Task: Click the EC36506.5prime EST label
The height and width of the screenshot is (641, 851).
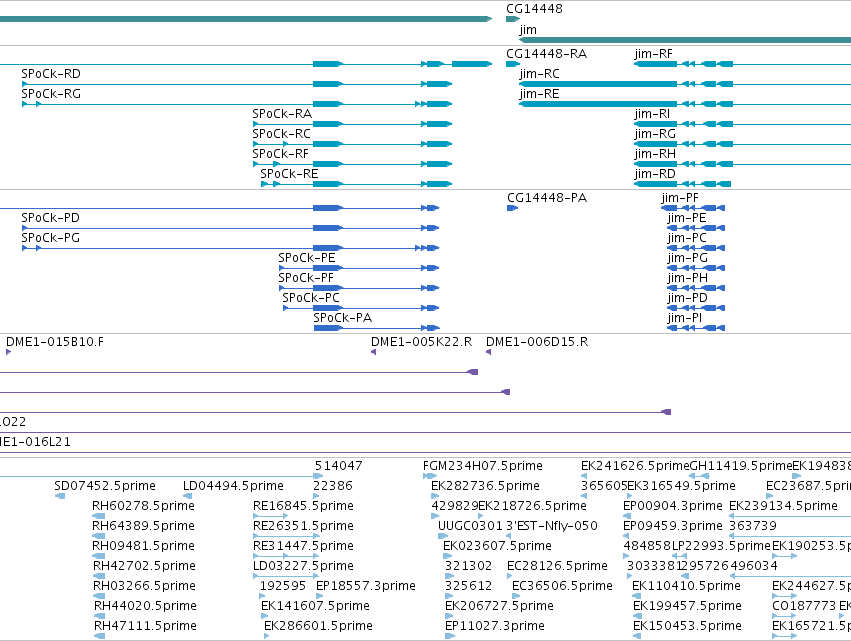Action: pyautogui.click(x=562, y=586)
